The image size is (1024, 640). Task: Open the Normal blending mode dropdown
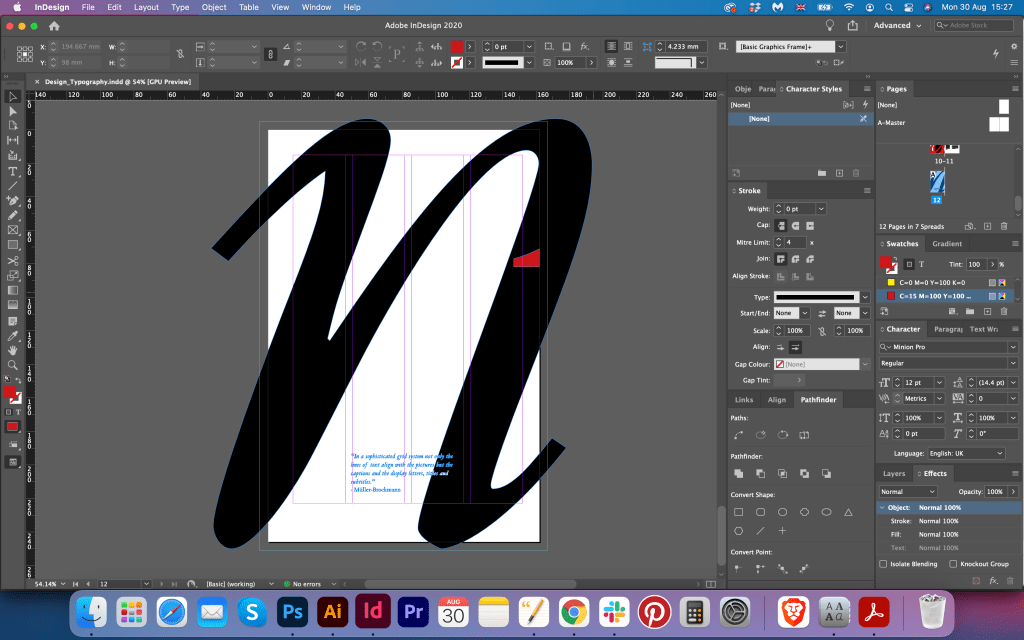pyautogui.click(x=910, y=492)
